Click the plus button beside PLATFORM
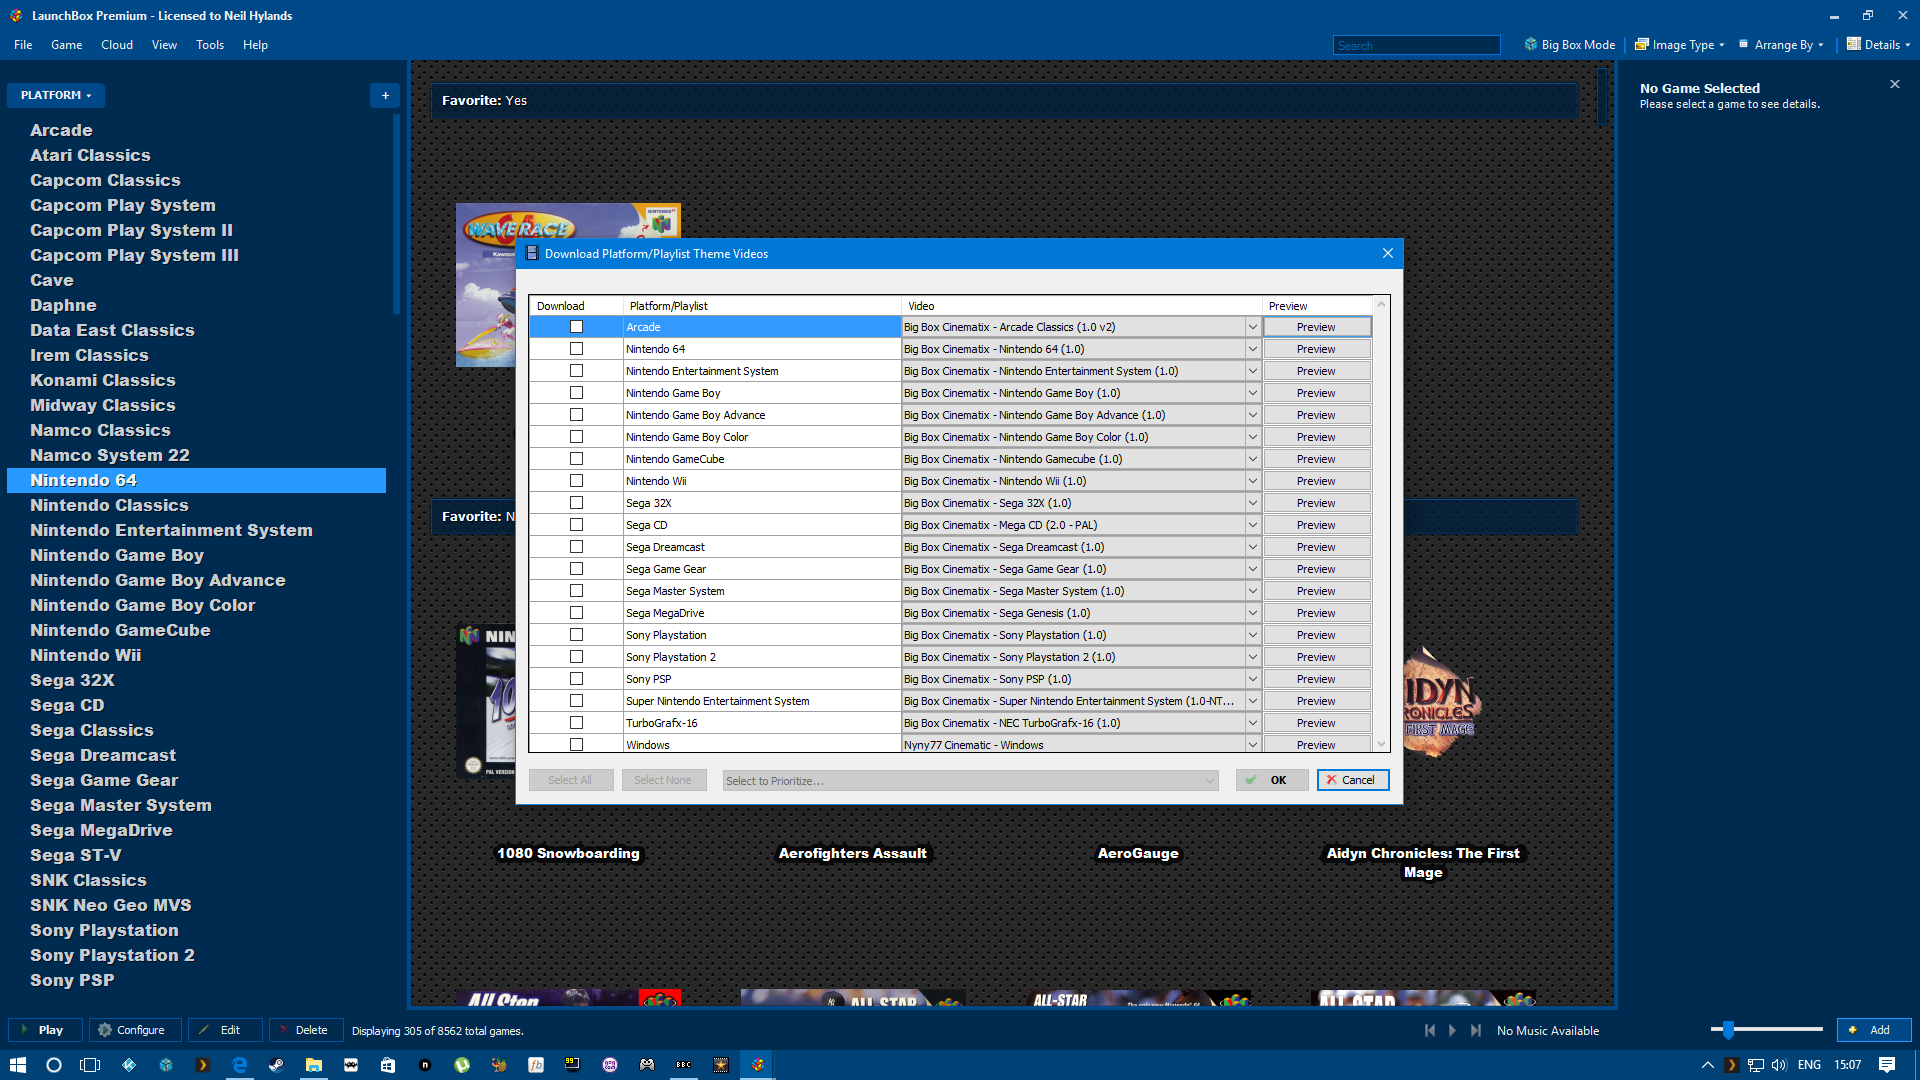This screenshot has width=1920, height=1080. click(385, 95)
